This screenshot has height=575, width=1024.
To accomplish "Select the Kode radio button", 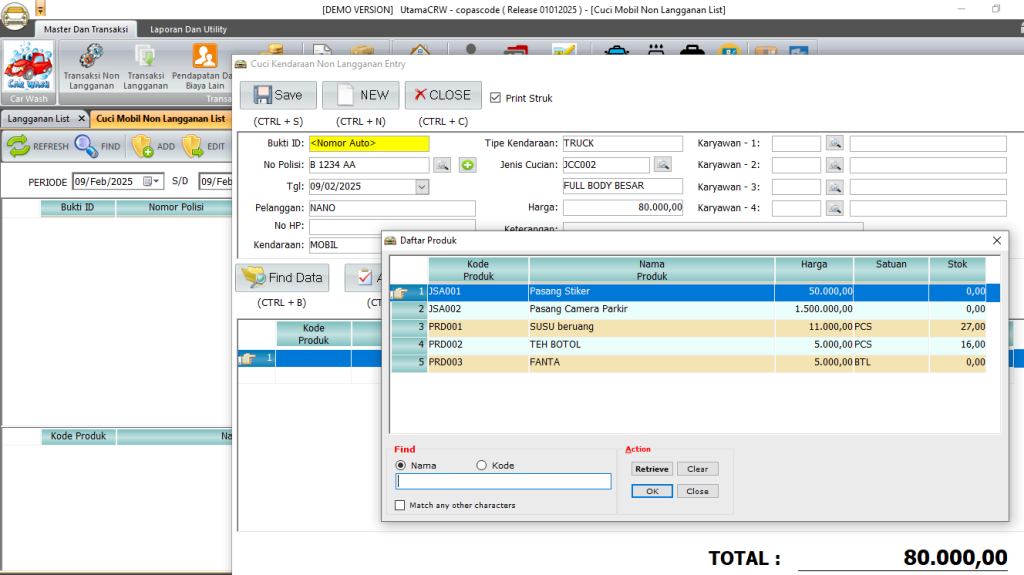I will click(x=481, y=465).
